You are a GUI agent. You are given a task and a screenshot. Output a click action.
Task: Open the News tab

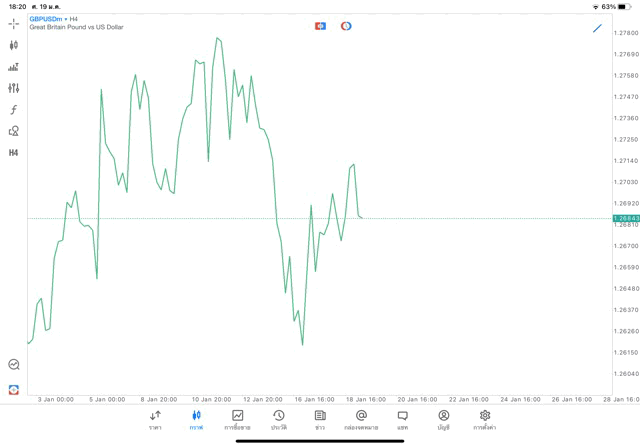point(320,419)
